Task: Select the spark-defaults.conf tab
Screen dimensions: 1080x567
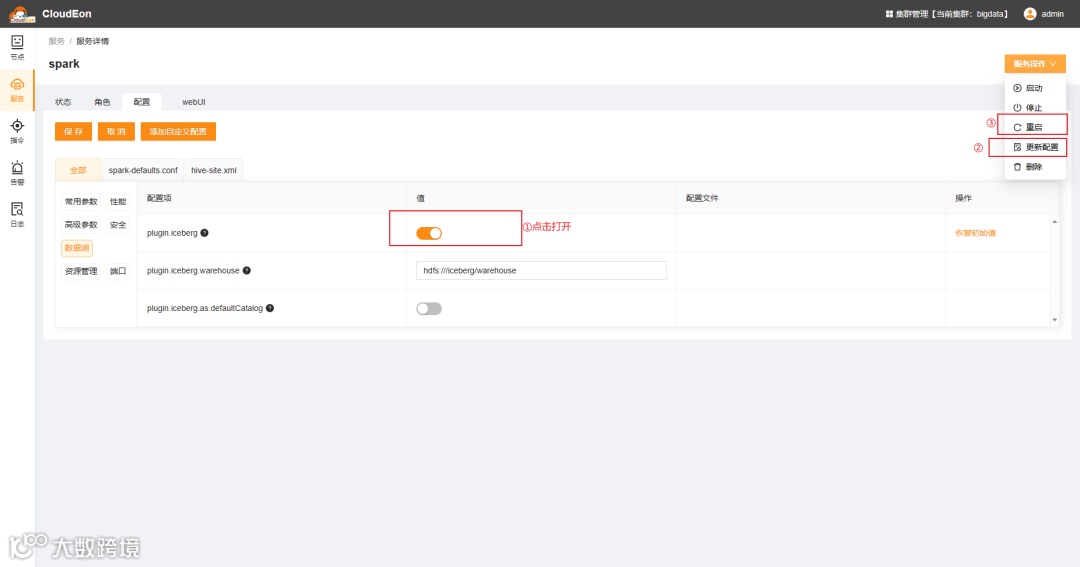Action: (143, 170)
